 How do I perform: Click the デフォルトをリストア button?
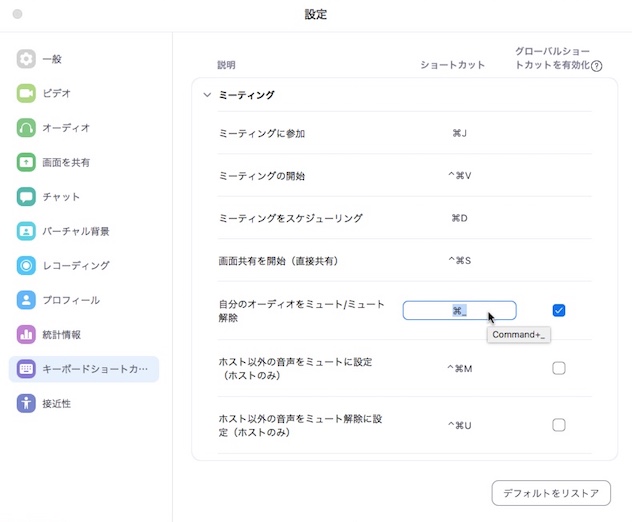click(x=551, y=493)
